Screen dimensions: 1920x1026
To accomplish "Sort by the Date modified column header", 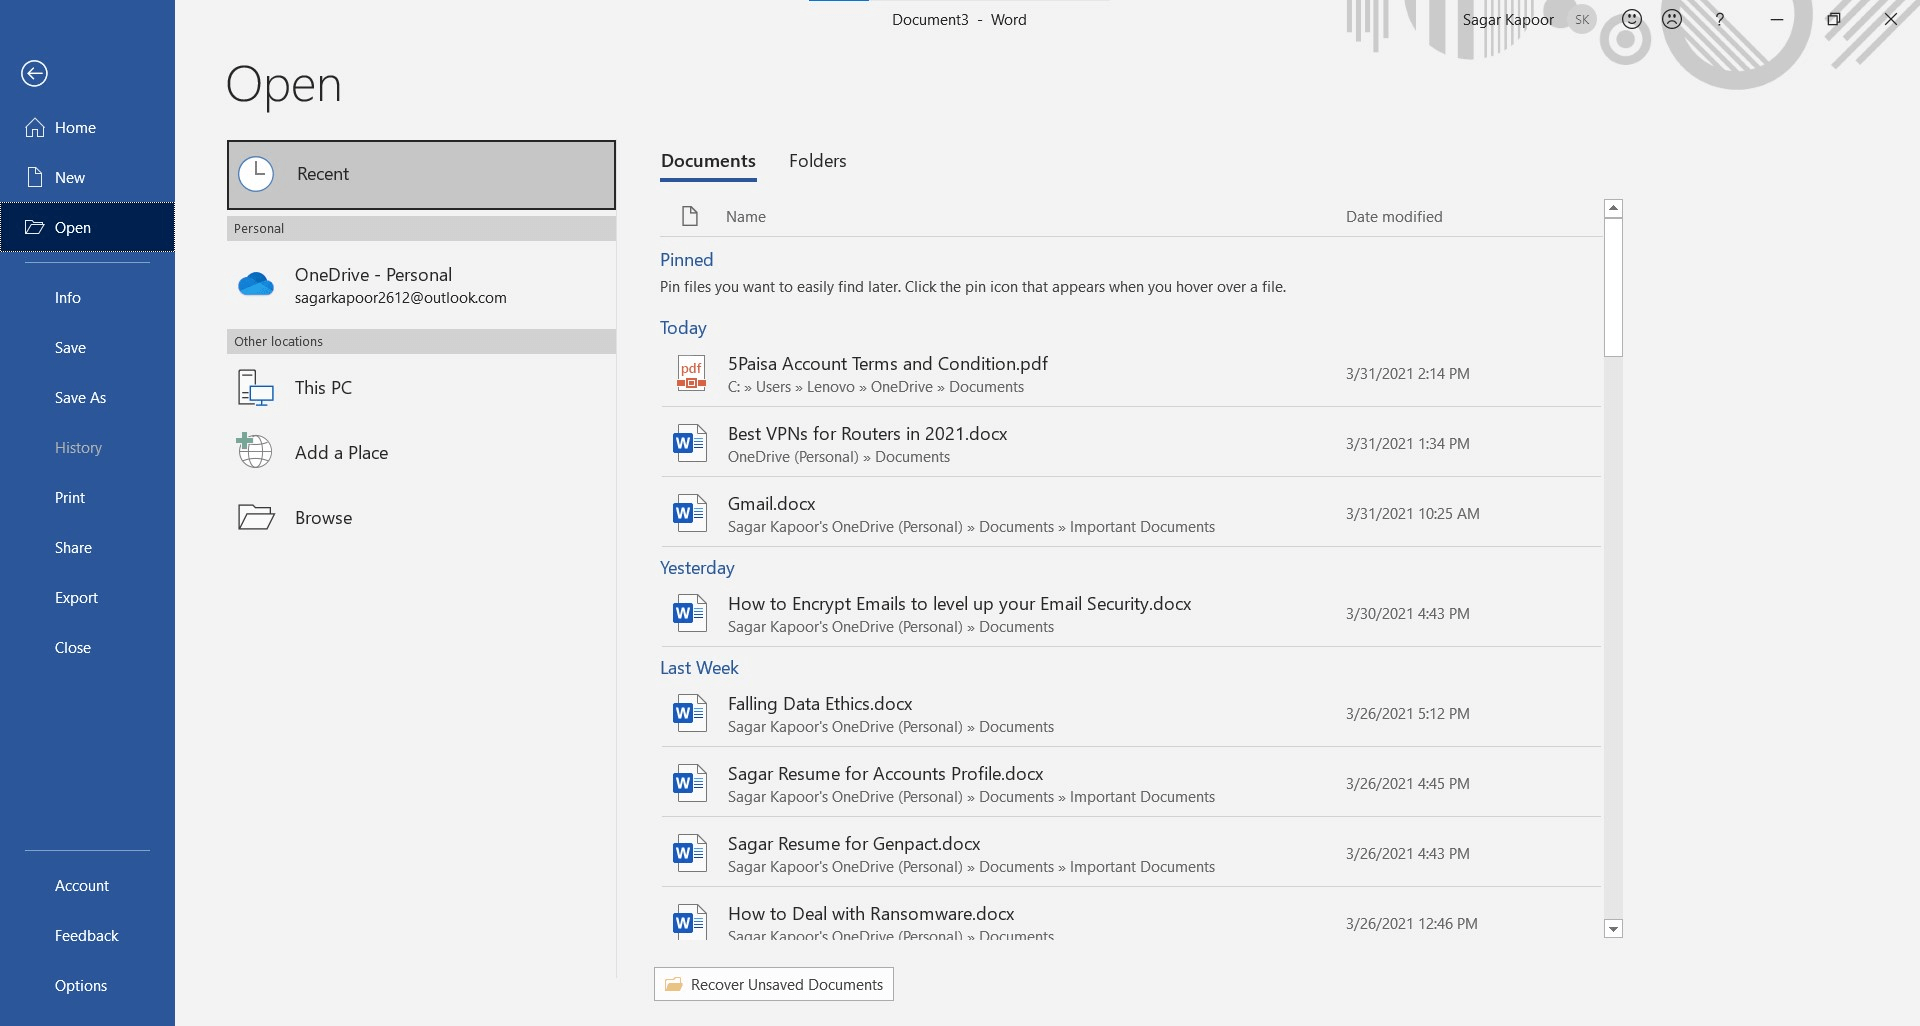I will pyautogui.click(x=1393, y=217).
